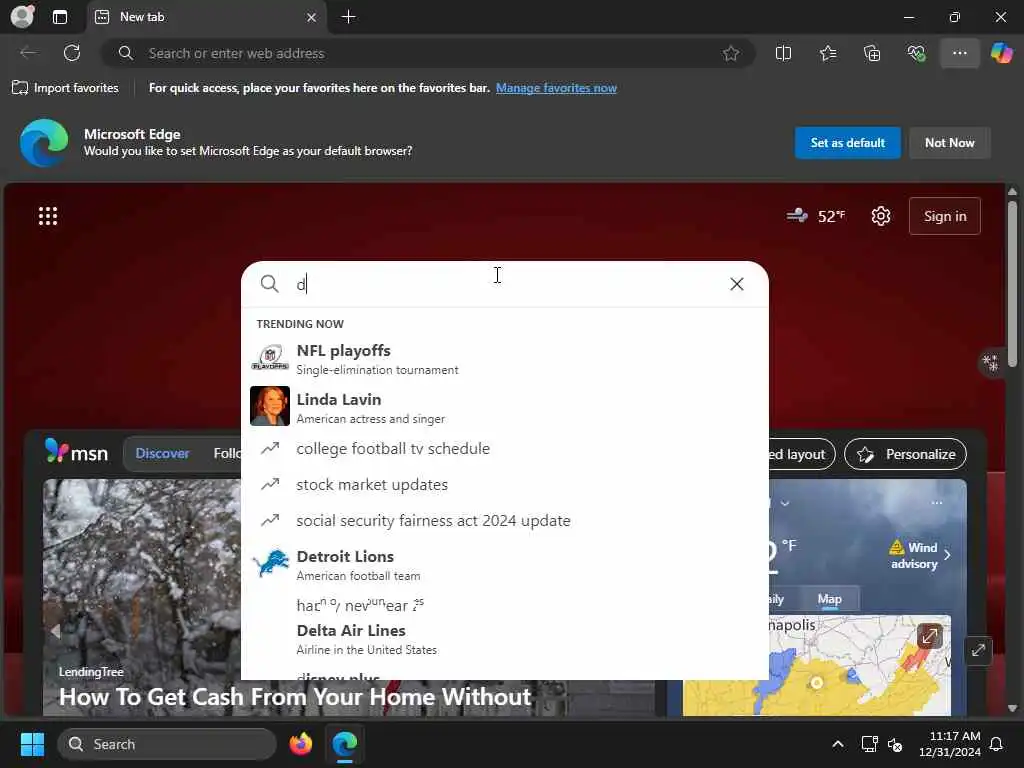Open the notification bell
The width and height of the screenshot is (1024, 768).
996,744
